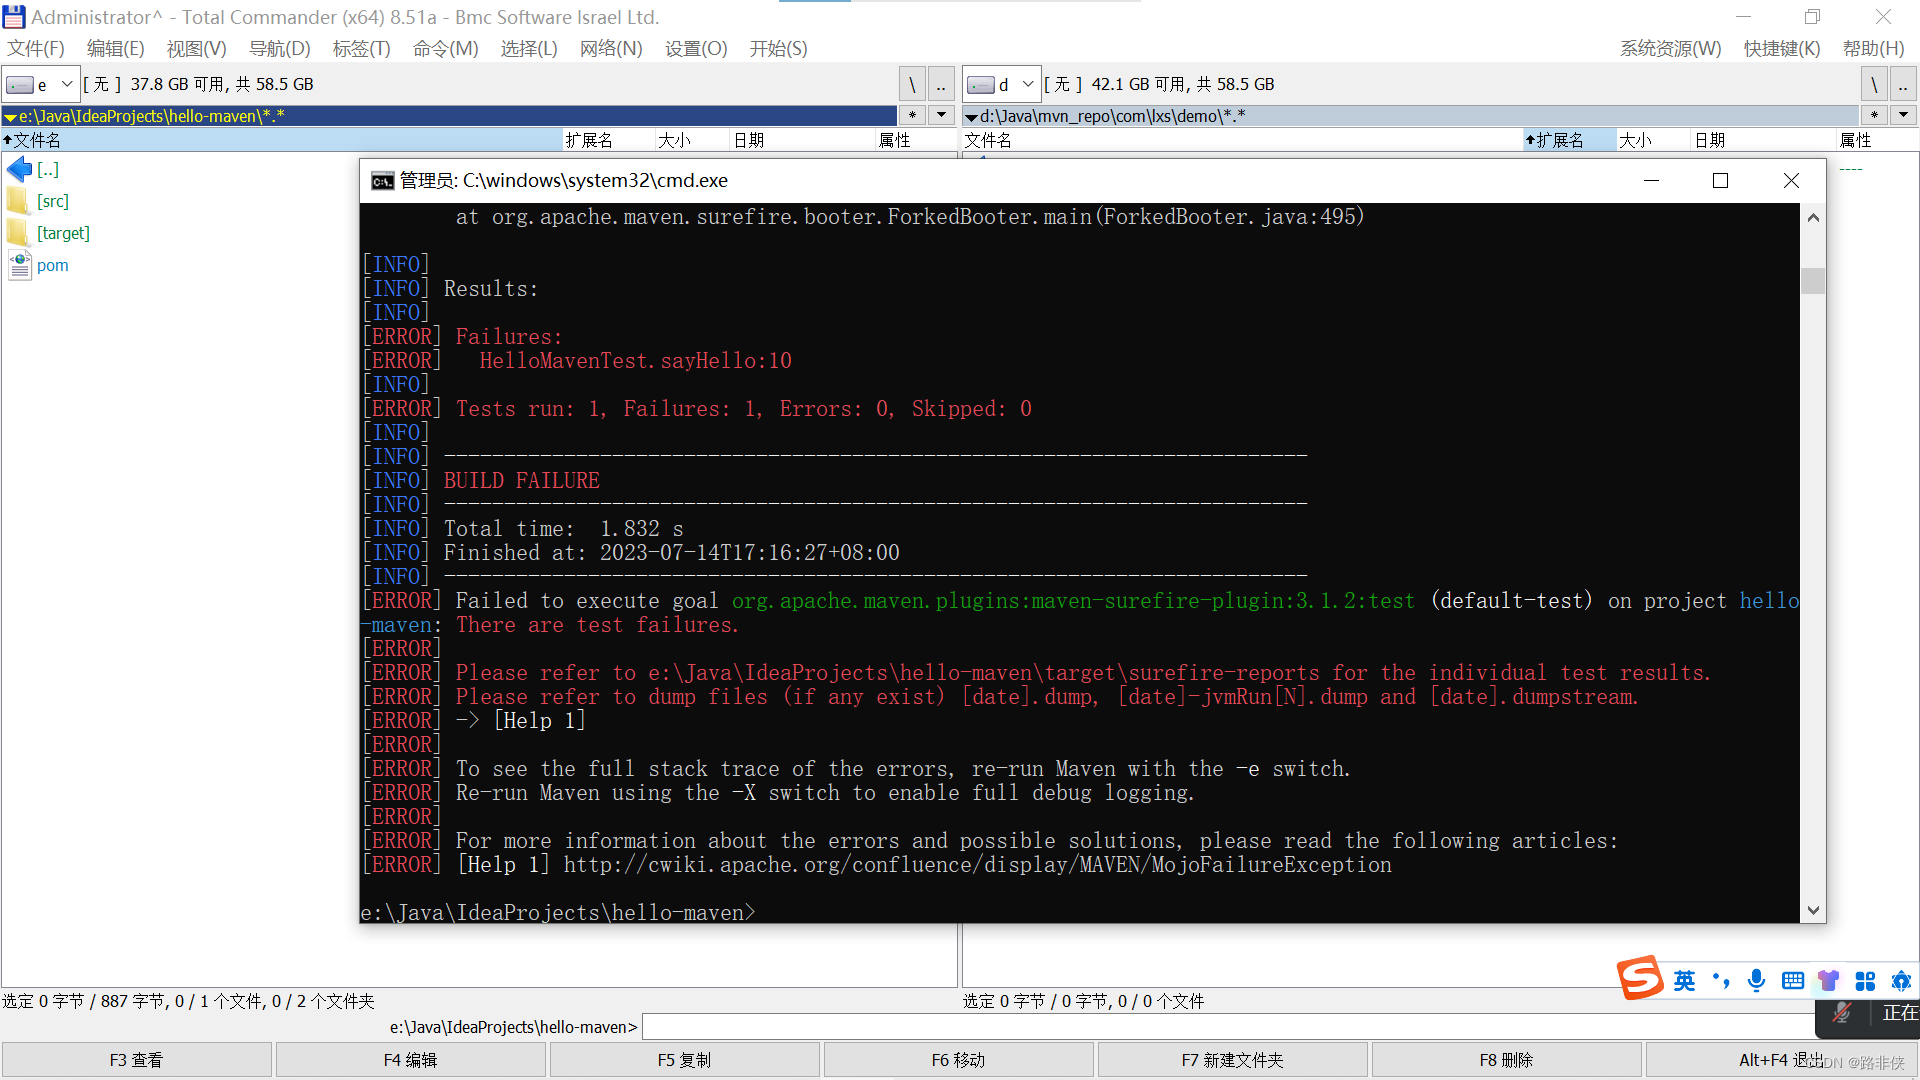Click the Alt+F4 退出 button
This screenshot has width=1920, height=1080.
pos(1782,1060)
